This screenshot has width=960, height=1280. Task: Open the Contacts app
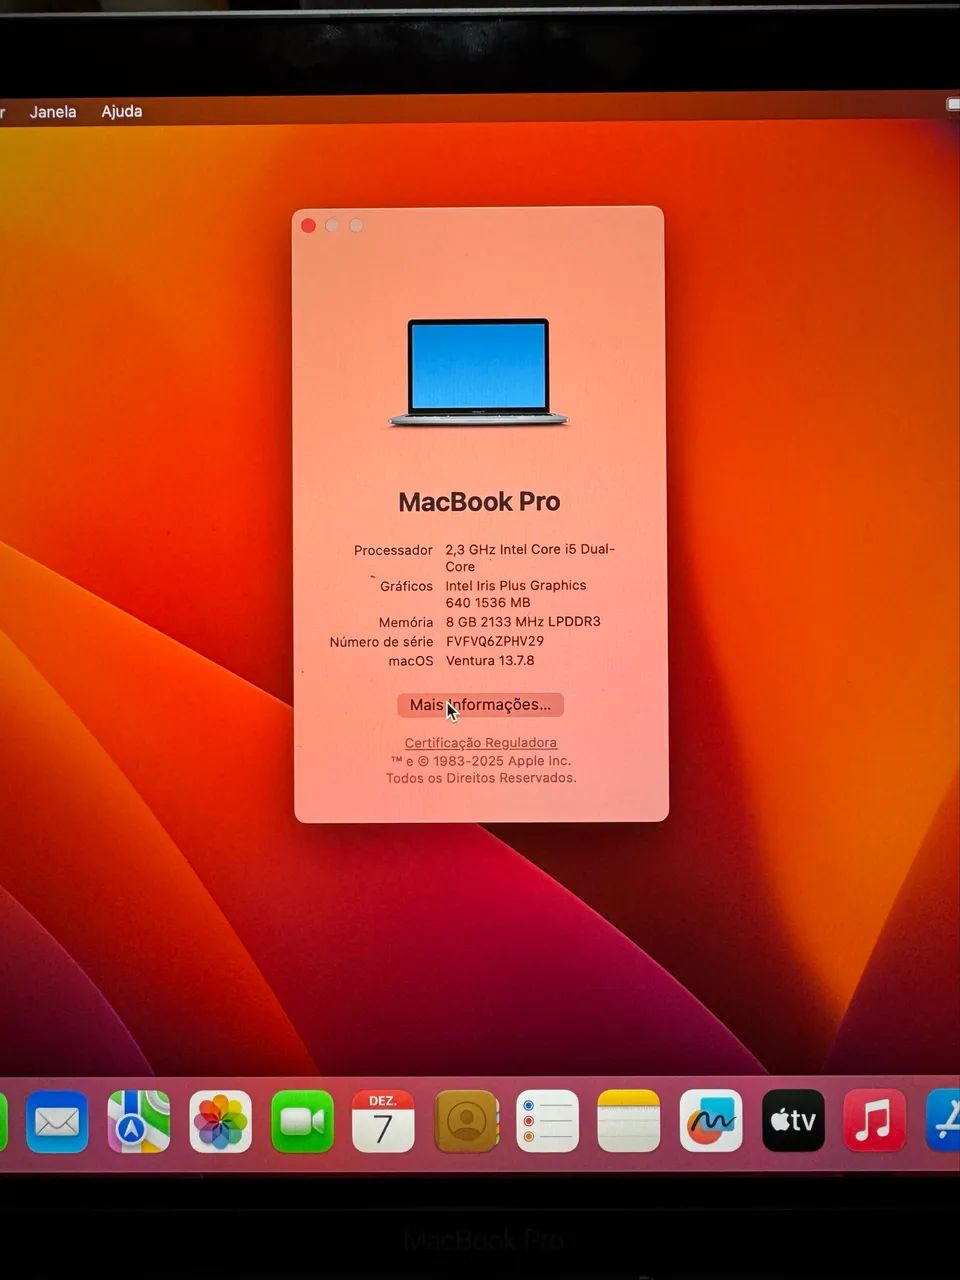tap(465, 1121)
